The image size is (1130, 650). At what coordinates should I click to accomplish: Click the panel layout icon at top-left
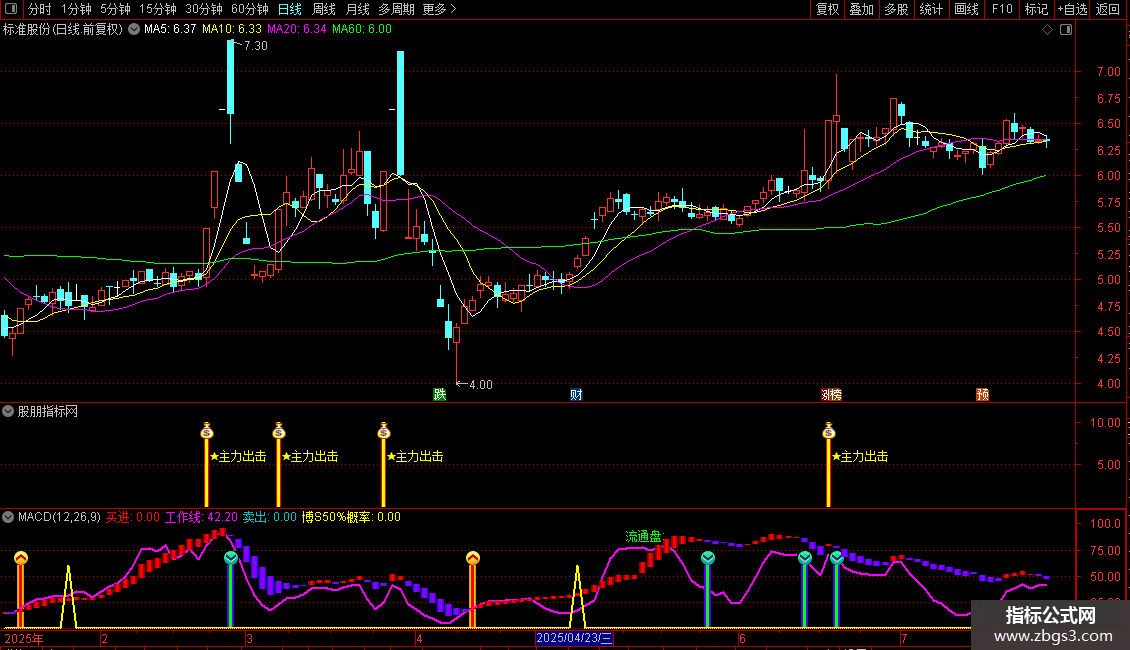click(11, 9)
